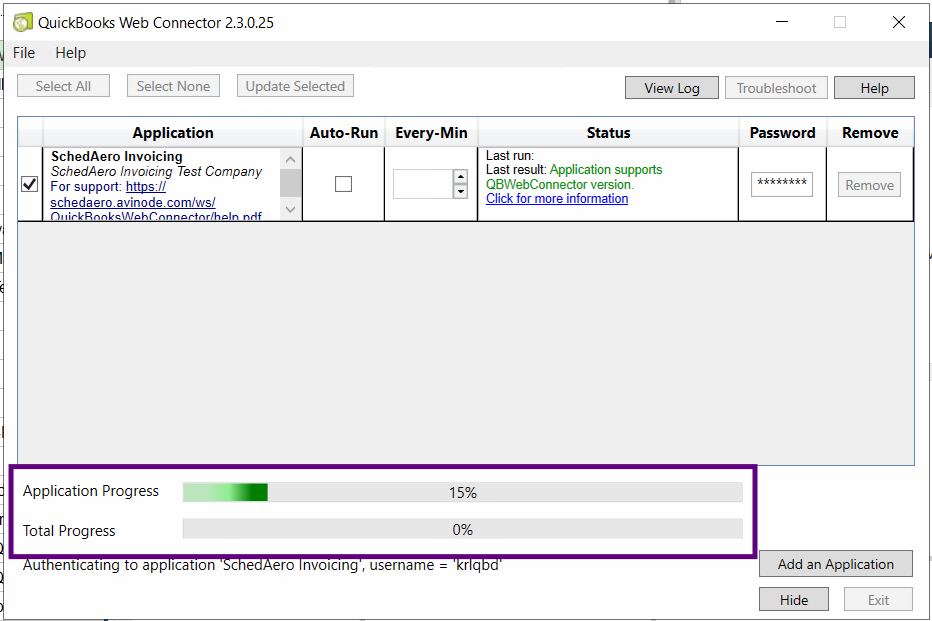Click the Add an Application button
The image size is (932, 621).
point(836,564)
